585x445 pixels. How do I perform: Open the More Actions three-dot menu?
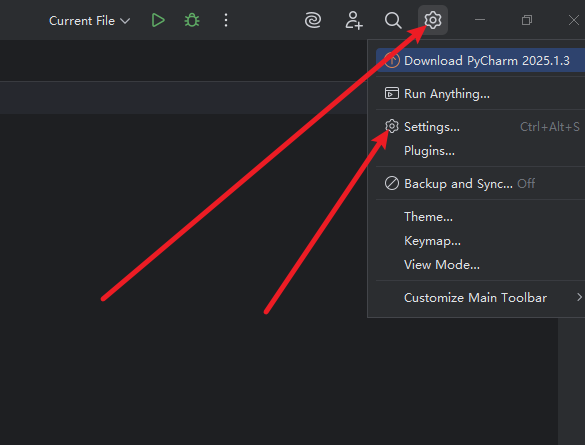226,20
